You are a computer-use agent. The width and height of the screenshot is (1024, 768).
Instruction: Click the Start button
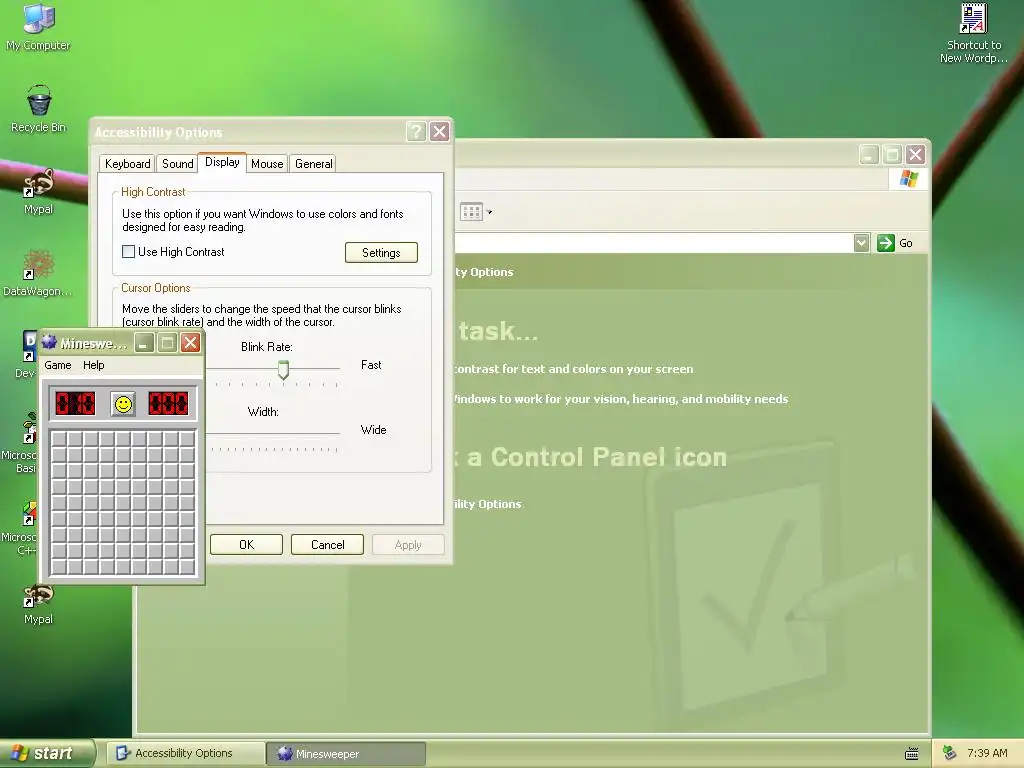(x=47, y=753)
